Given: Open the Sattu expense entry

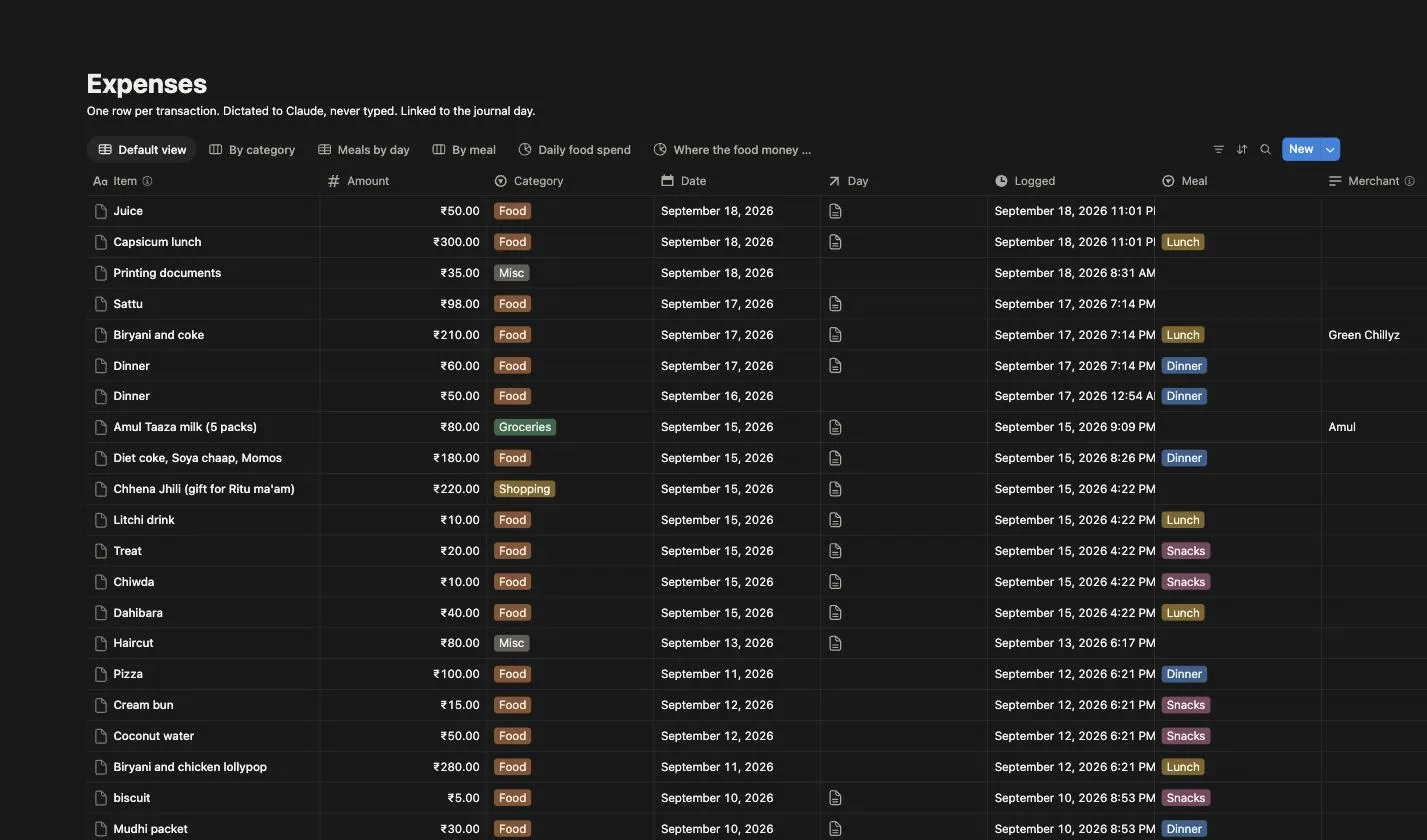Looking at the screenshot, I should [128, 304].
